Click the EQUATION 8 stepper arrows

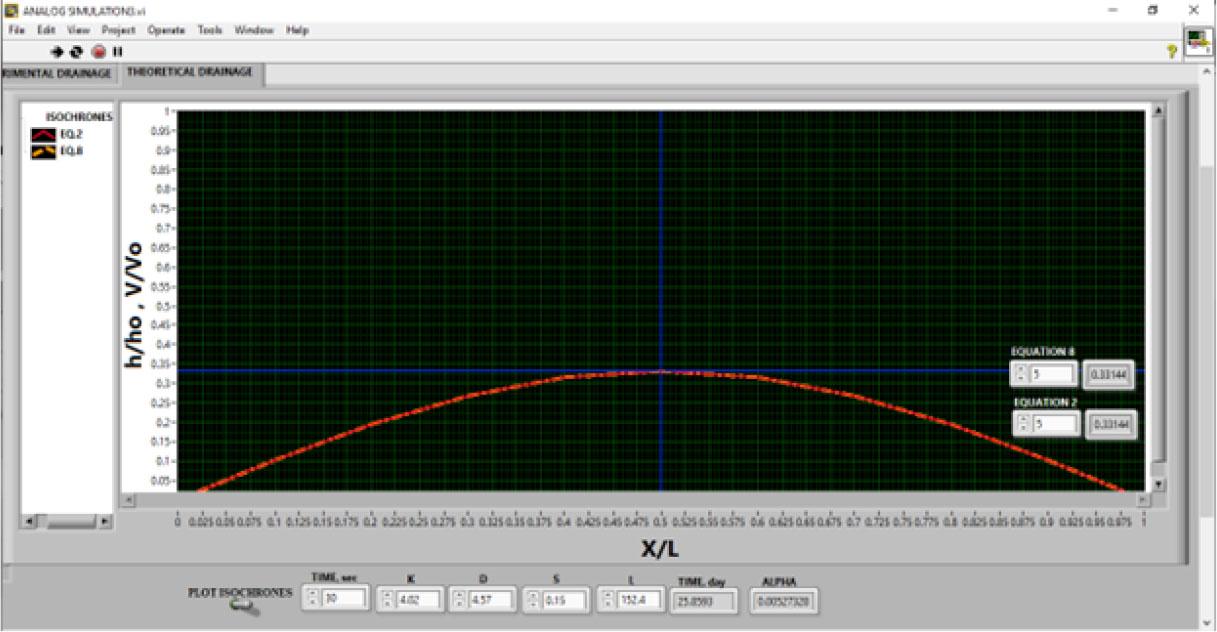coord(1020,374)
